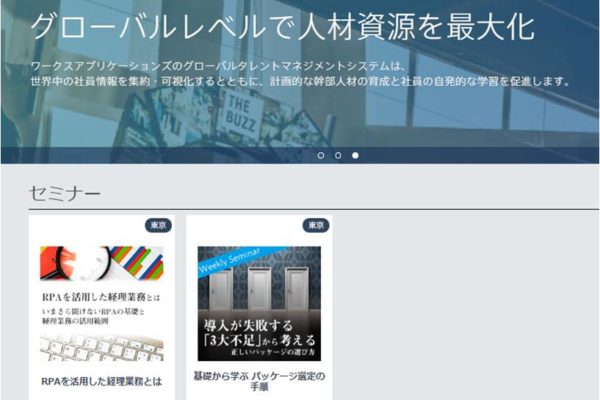The height and width of the screenshot is (400, 600).
Task: Open the 基礎から学ぶ パッケージ選定の手順 link
Action: 259,381
